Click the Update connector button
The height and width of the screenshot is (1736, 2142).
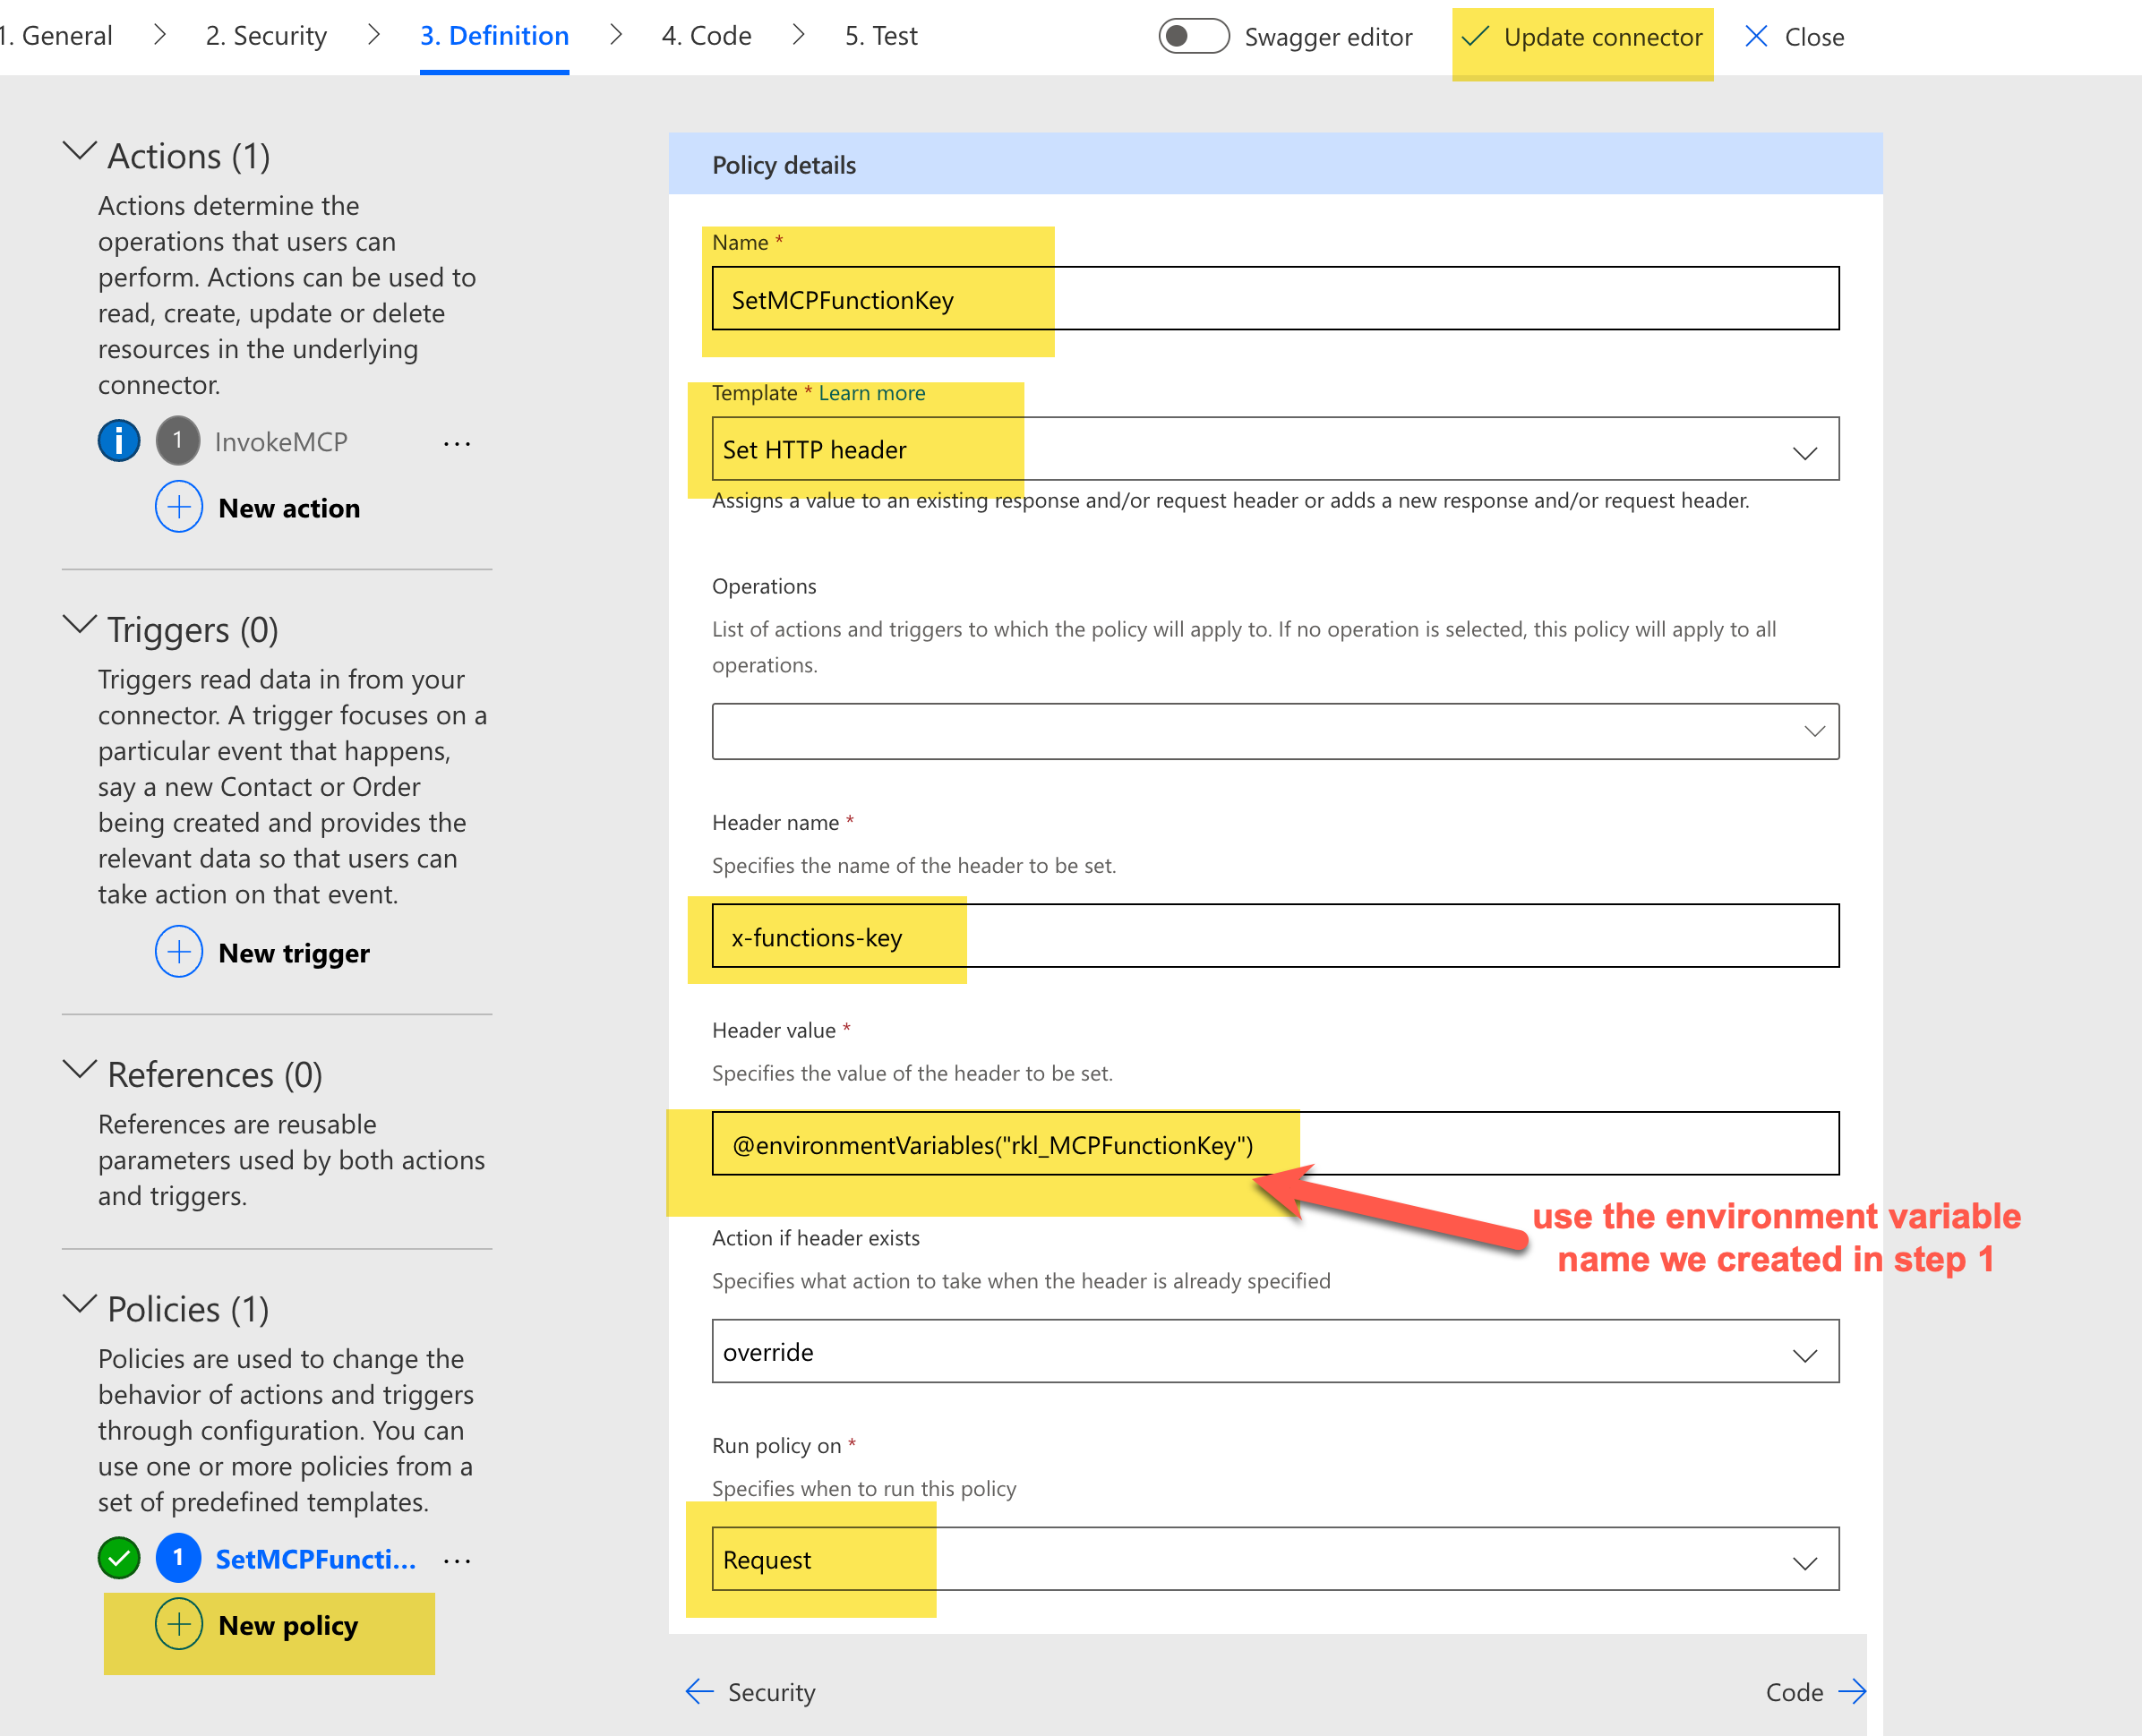pos(1582,37)
